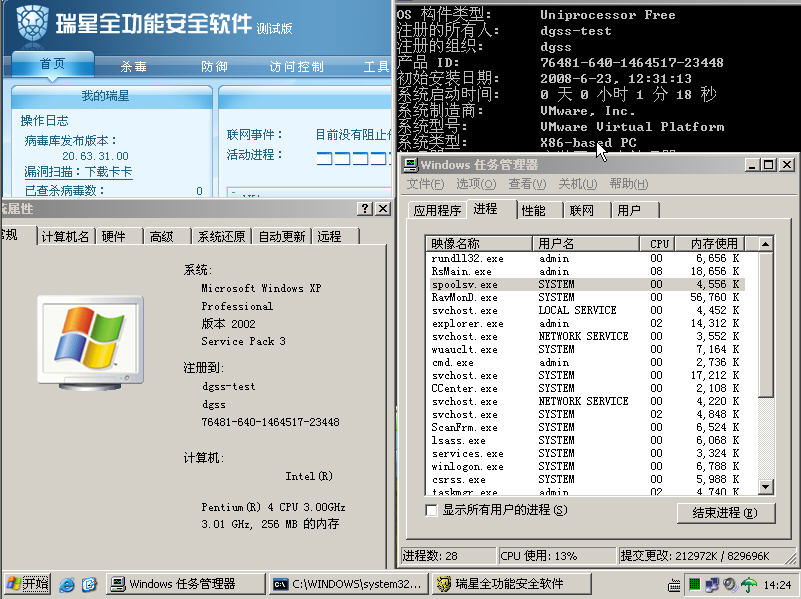The height and width of the screenshot is (599, 801).
Task: Click the process list scrollbar thumb
Action: click(765, 324)
